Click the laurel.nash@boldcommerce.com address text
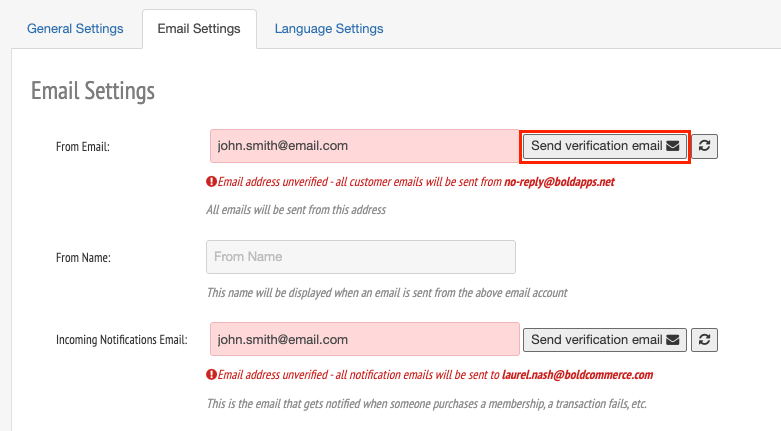781x431 pixels. pos(577,375)
